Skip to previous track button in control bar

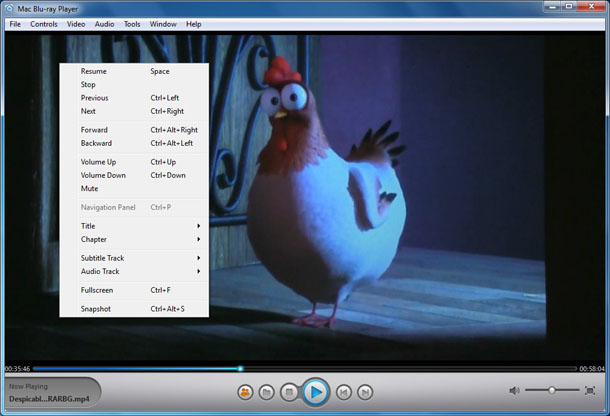pos(344,392)
